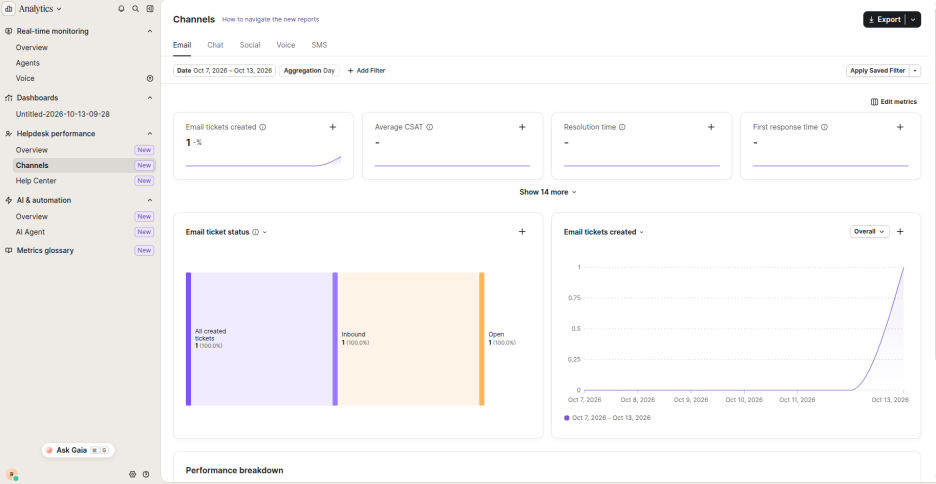Collapse the Dashboards section chevron
The height and width of the screenshot is (484, 936).
pos(150,98)
